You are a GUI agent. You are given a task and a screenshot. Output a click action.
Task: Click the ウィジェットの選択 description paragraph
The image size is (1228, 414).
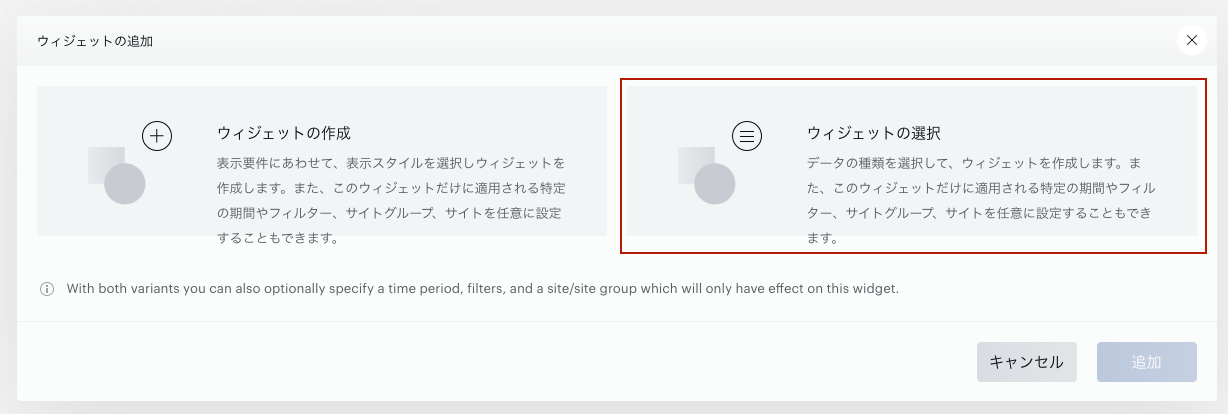[x=982, y=200]
